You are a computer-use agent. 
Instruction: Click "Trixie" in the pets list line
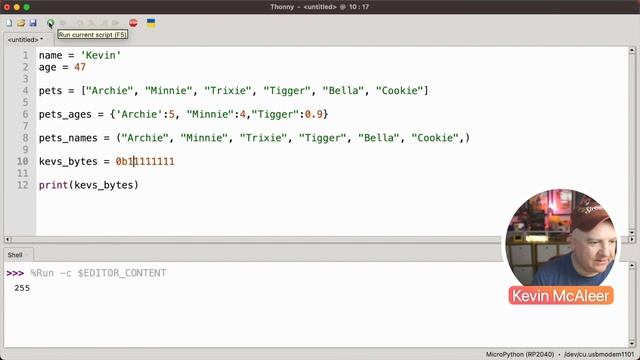click(x=228, y=91)
